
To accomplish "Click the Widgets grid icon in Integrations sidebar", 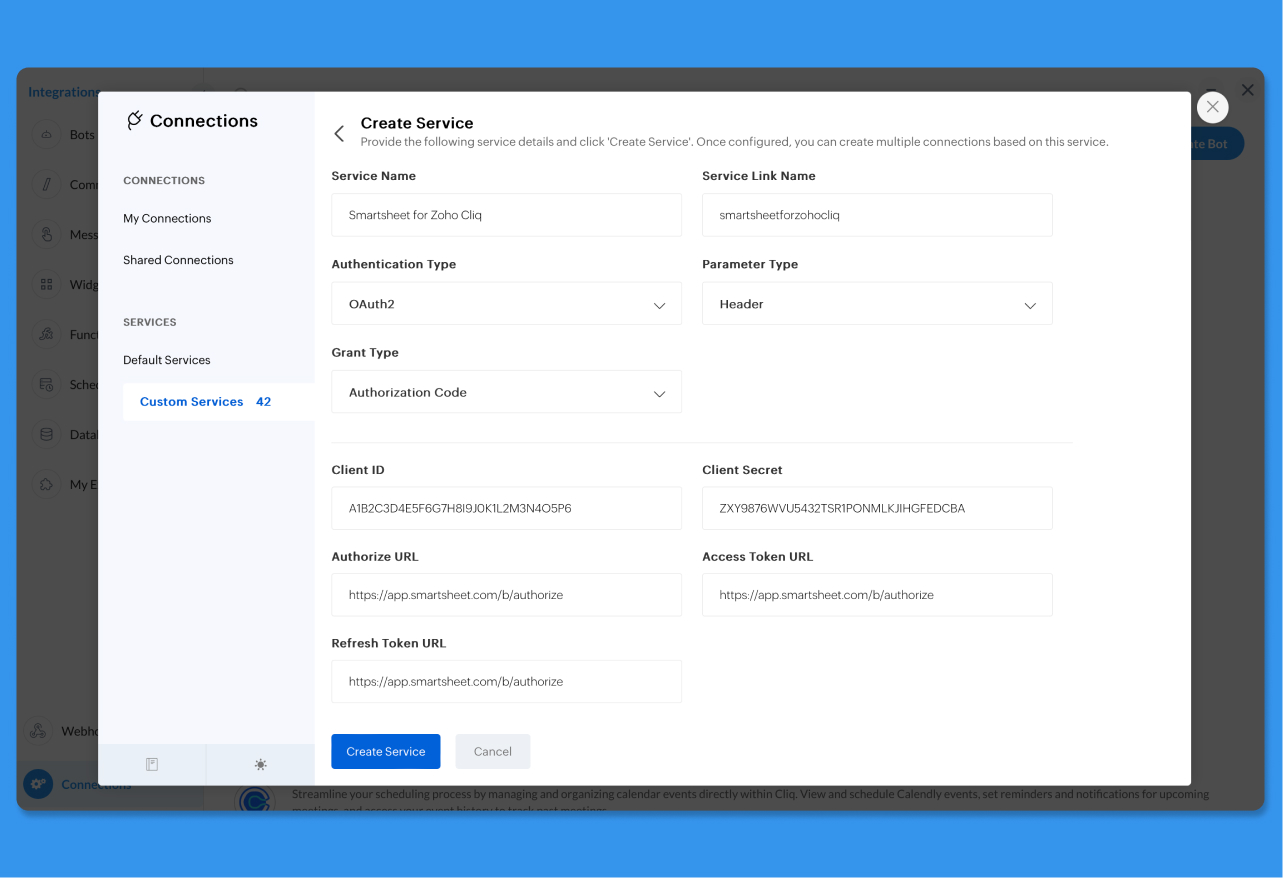I will [x=46, y=285].
